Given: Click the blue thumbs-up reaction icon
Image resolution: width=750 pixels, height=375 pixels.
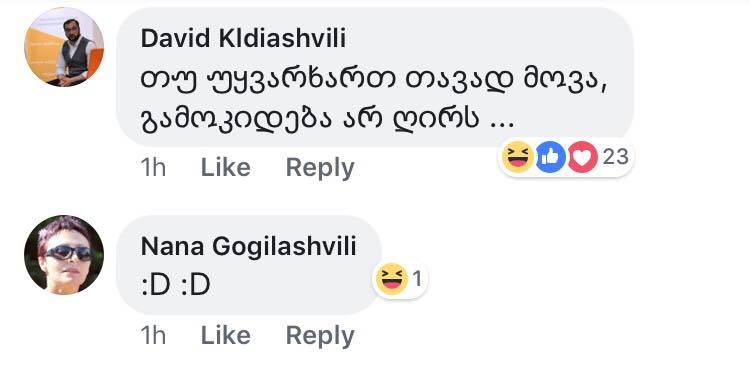Looking at the screenshot, I should [x=551, y=157].
